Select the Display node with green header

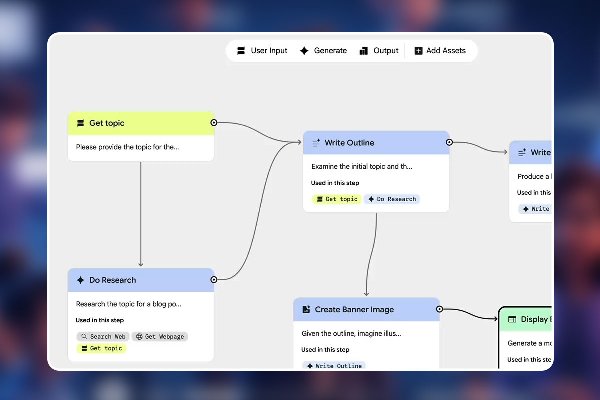point(525,320)
